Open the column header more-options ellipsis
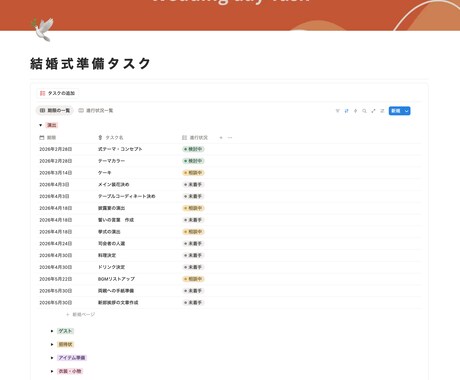This screenshot has height=380, width=460. point(230,137)
